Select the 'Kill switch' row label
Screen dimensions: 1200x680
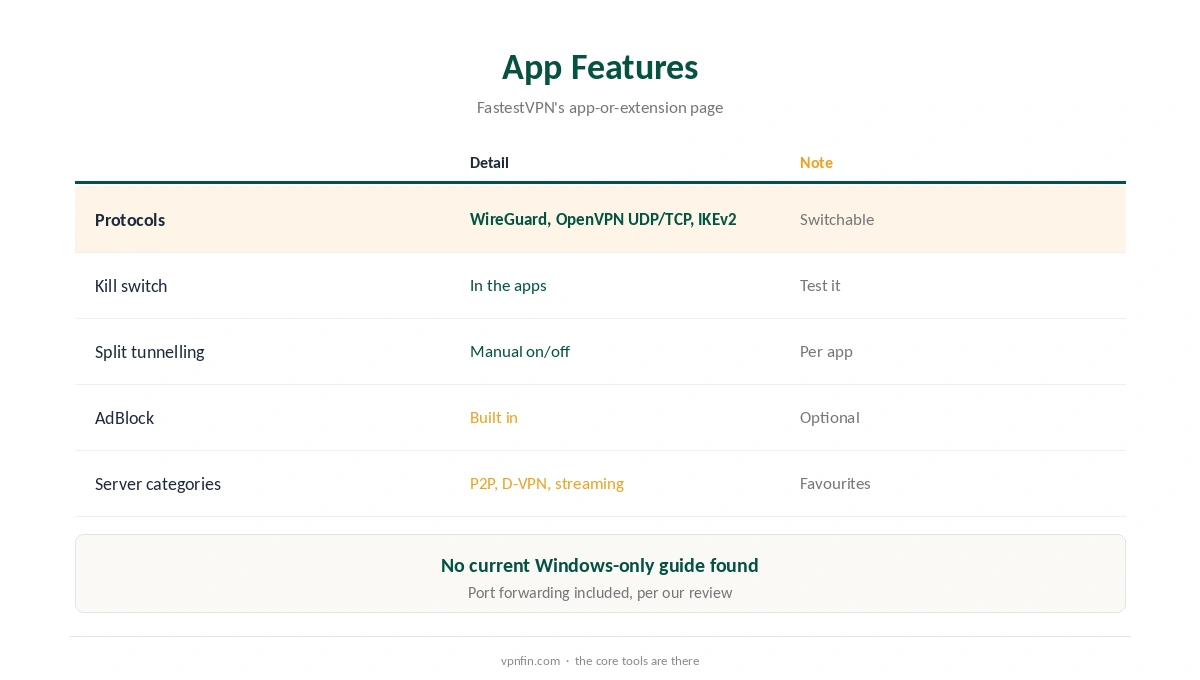coord(131,286)
